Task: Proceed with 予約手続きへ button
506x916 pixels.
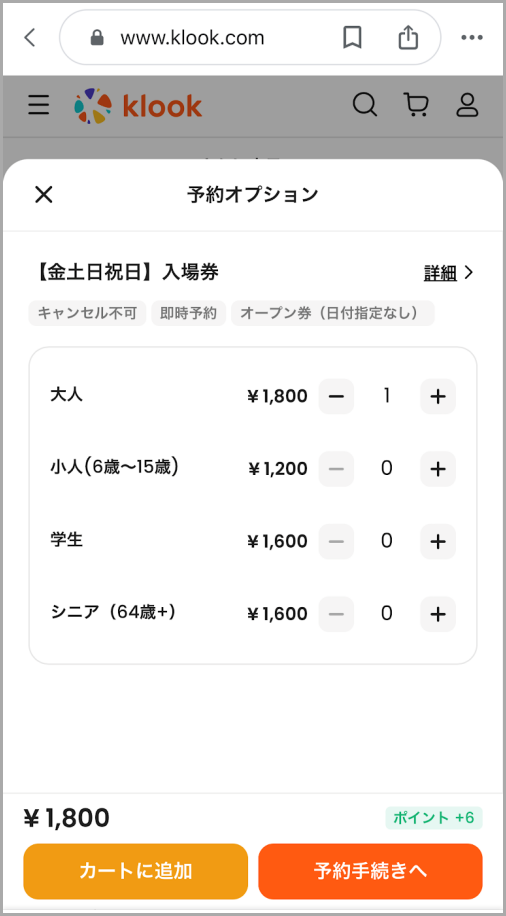Action: (370, 871)
